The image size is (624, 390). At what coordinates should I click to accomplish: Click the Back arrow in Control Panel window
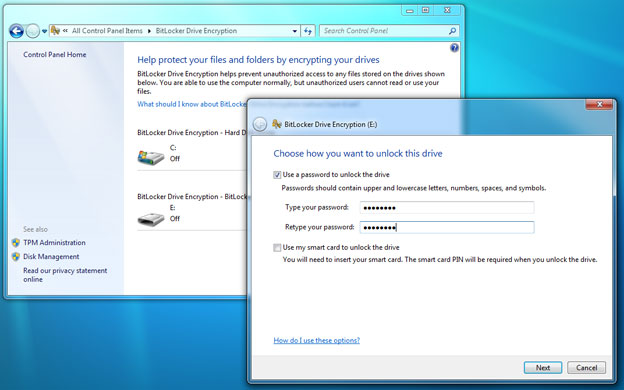tap(16, 31)
